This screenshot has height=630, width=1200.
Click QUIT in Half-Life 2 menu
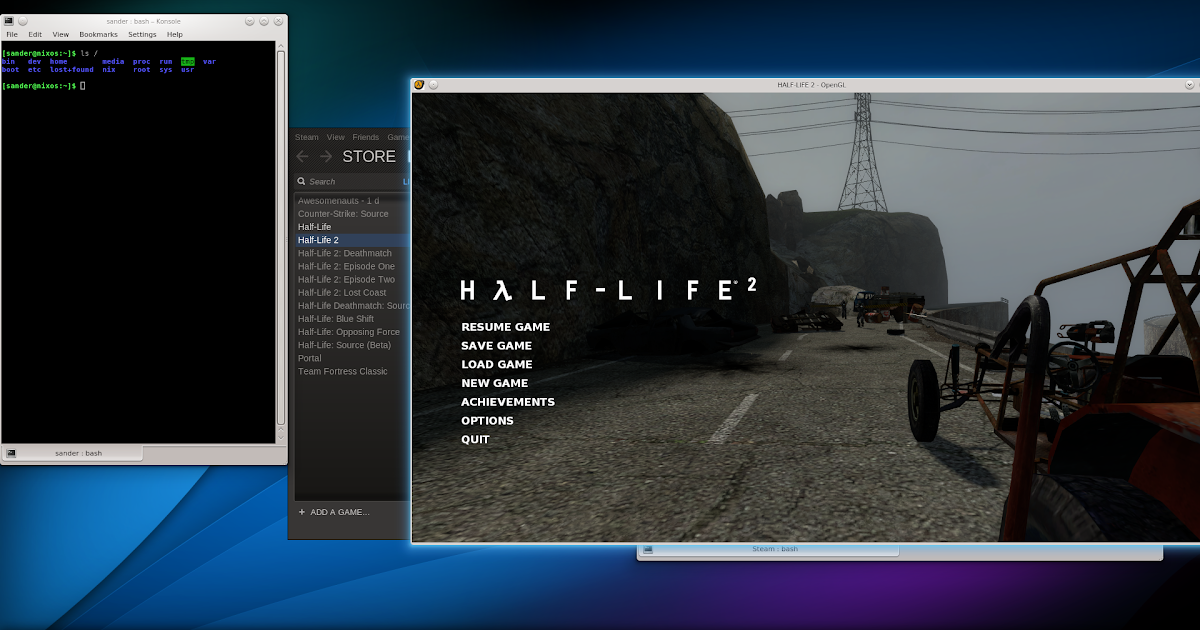(475, 440)
